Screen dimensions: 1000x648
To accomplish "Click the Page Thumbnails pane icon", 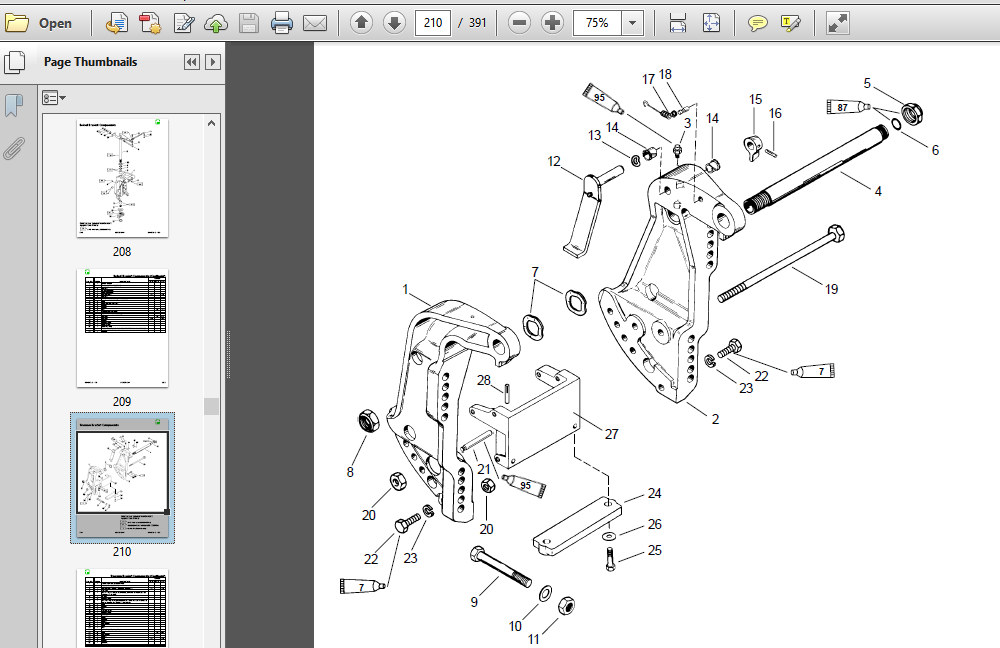I will tap(14, 63).
